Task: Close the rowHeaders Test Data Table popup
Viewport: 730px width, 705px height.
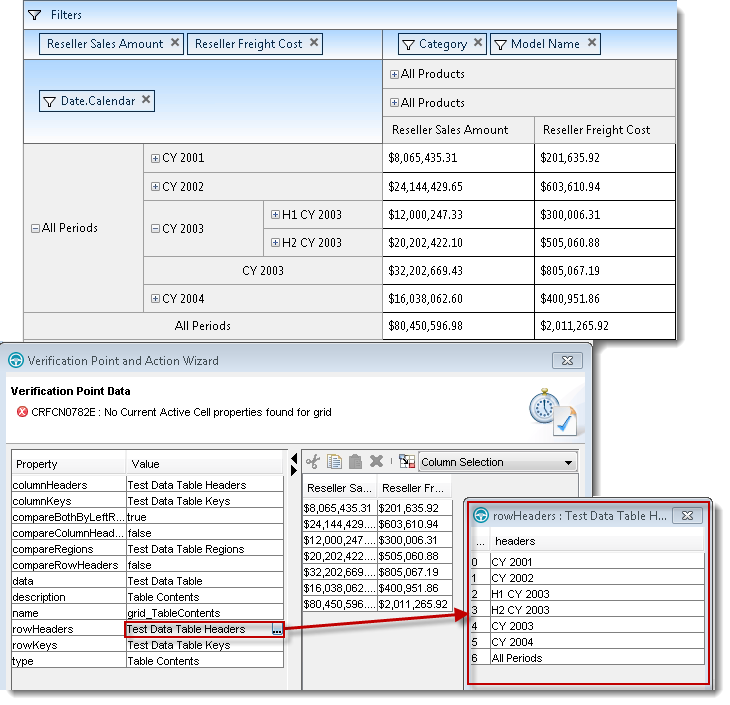Action: (x=687, y=516)
